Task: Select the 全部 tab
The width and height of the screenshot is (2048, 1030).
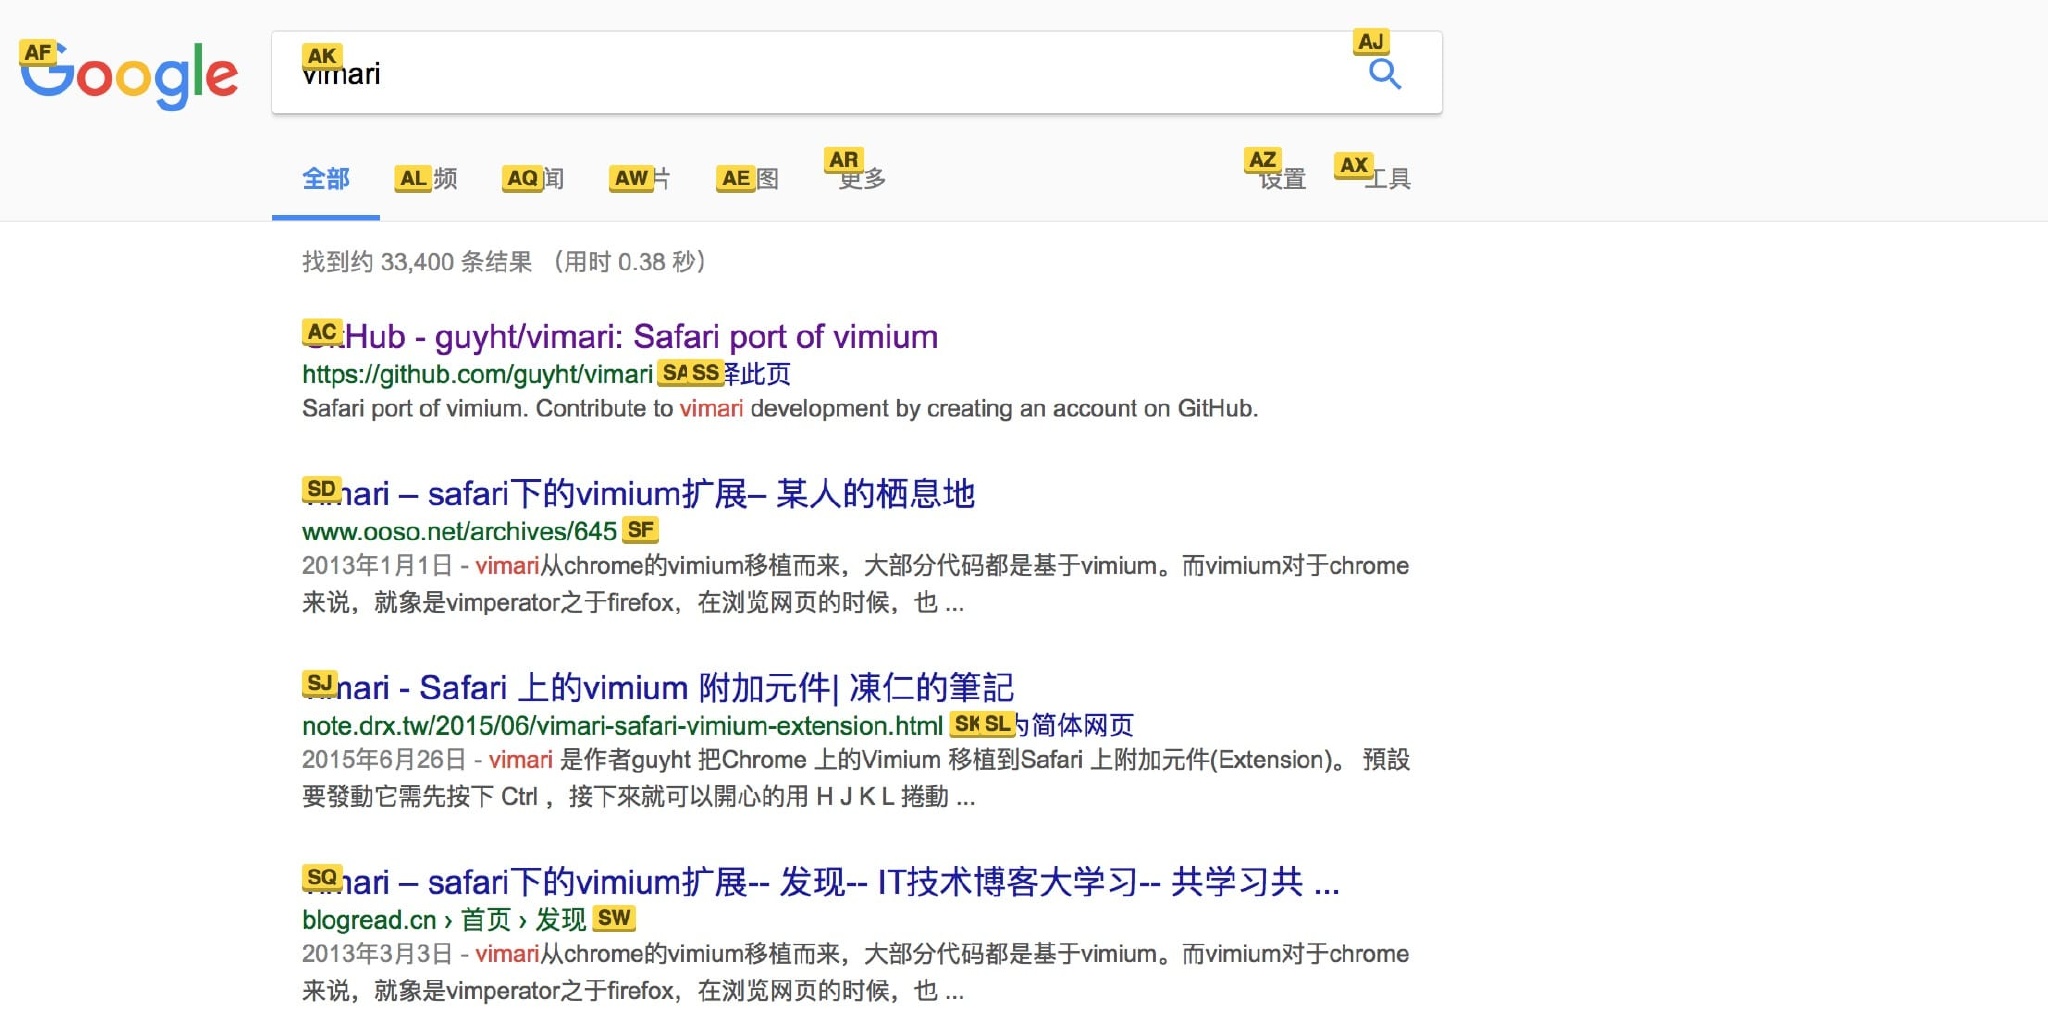Action: [326, 179]
